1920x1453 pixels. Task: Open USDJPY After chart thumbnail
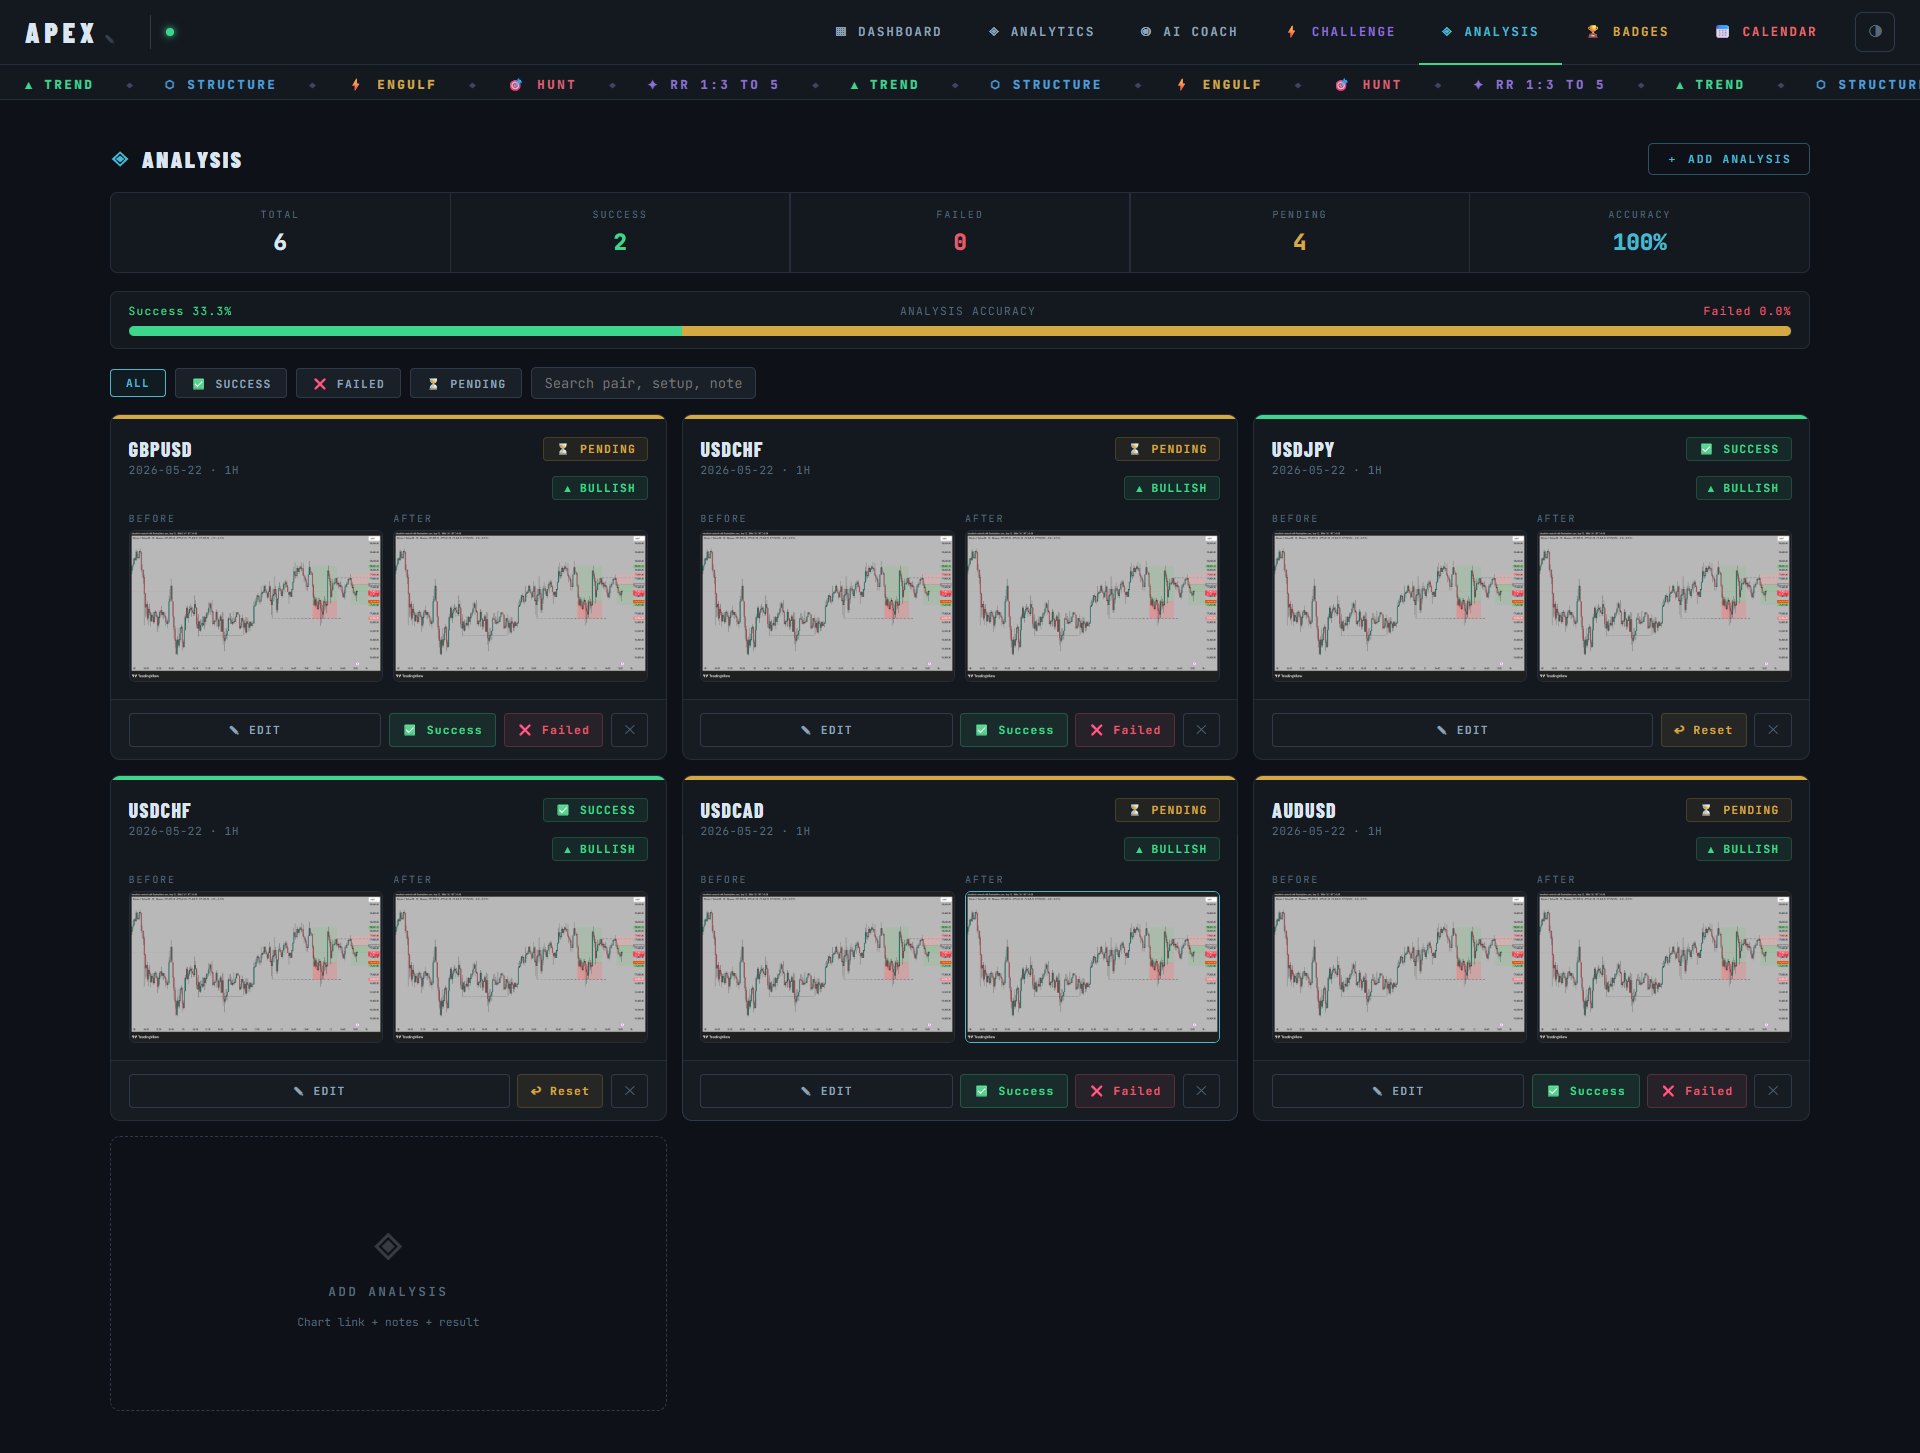1664,605
